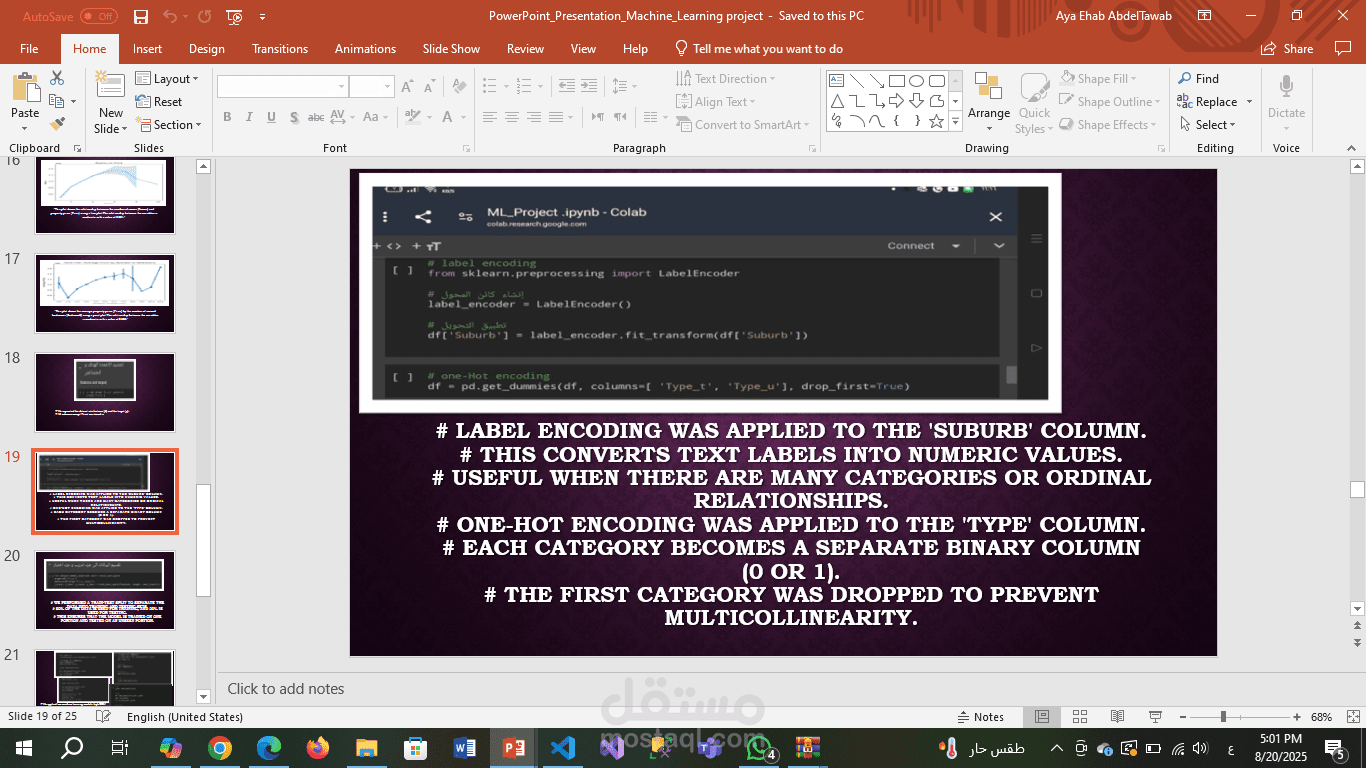Switch to the Design tab
Image resolution: width=1366 pixels, height=768 pixels.
(x=207, y=48)
